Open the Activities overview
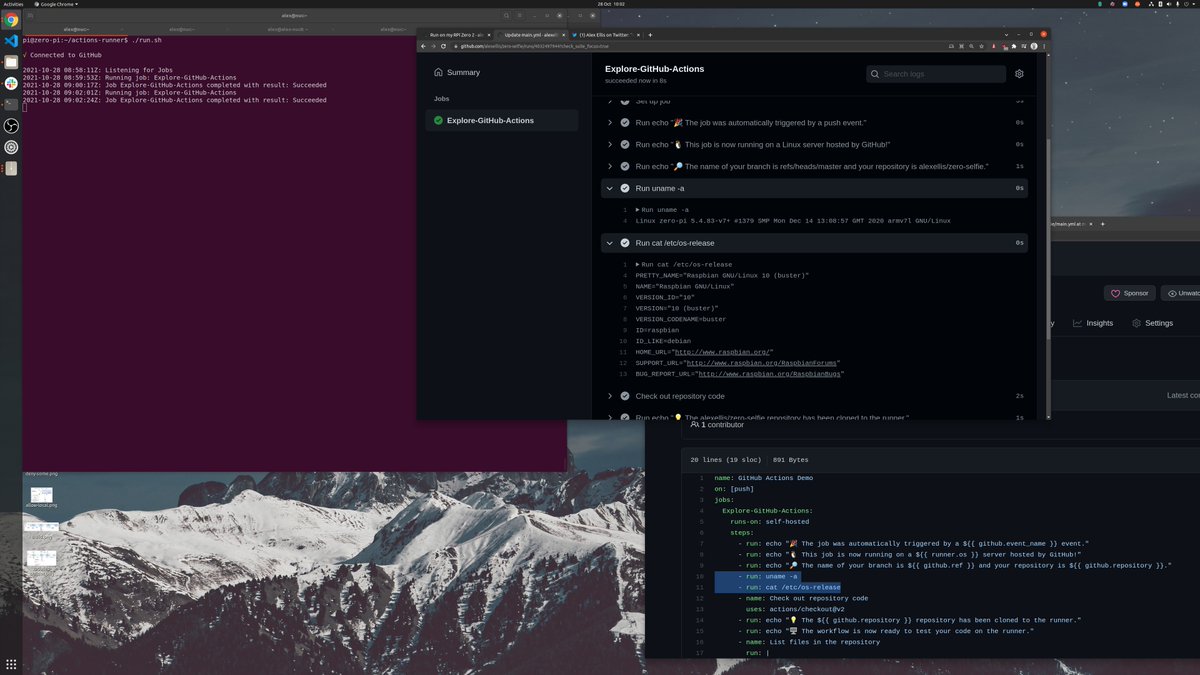Viewport: 1200px width, 675px height. coord(14,4)
